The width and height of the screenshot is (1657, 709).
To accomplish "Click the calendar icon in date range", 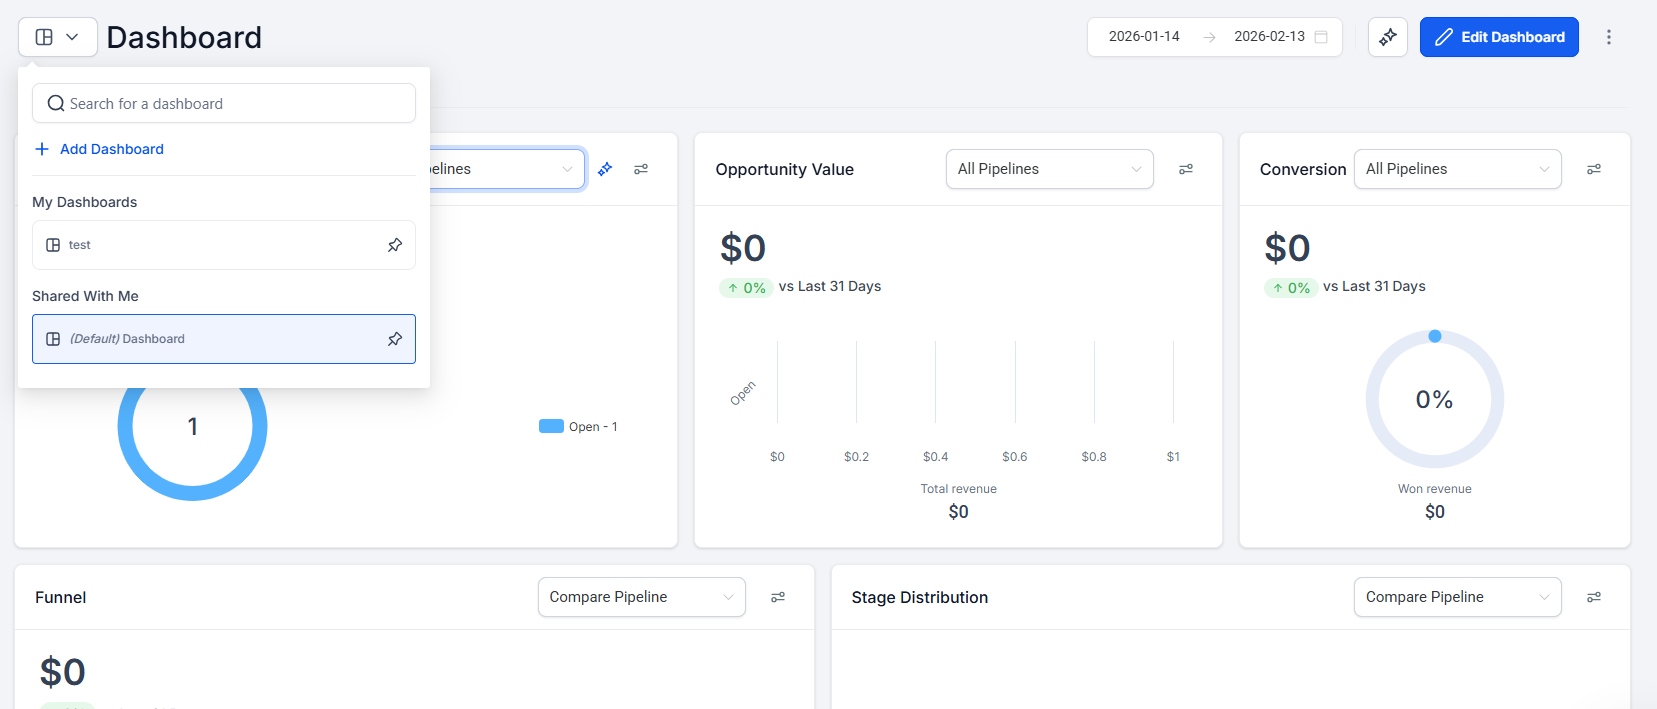I will pyautogui.click(x=1321, y=37).
